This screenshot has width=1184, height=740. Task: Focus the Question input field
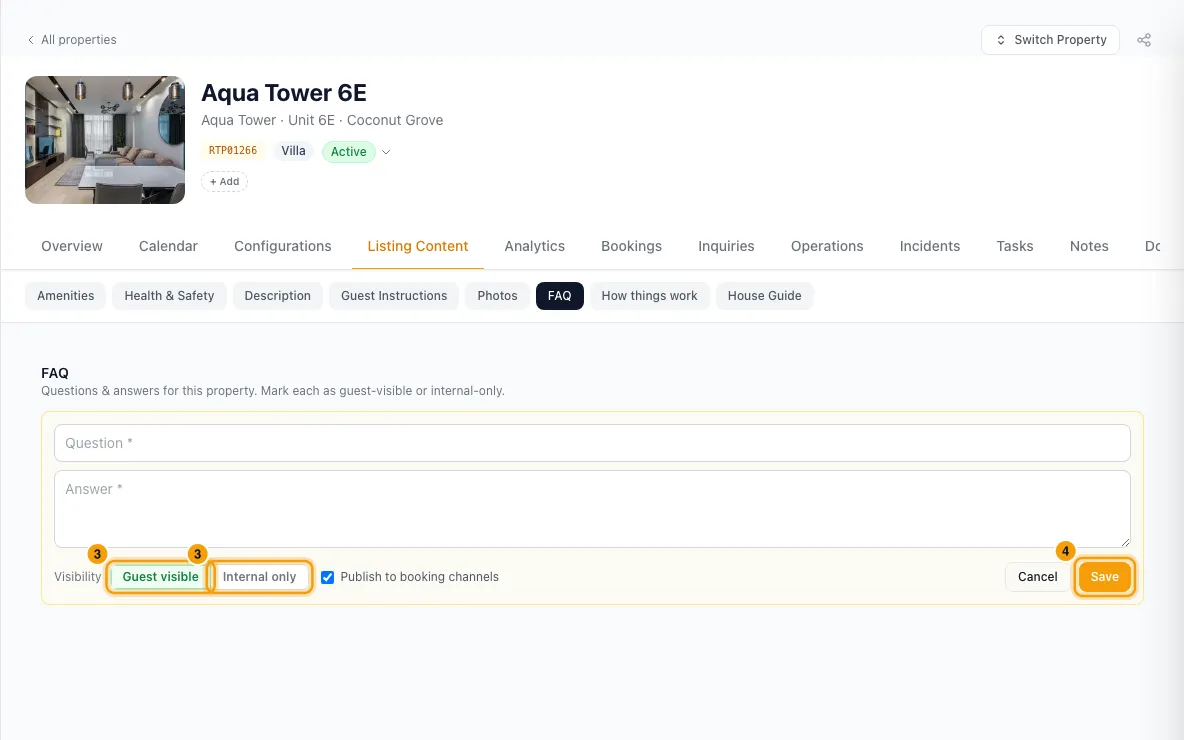pyautogui.click(x=592, y=443)
